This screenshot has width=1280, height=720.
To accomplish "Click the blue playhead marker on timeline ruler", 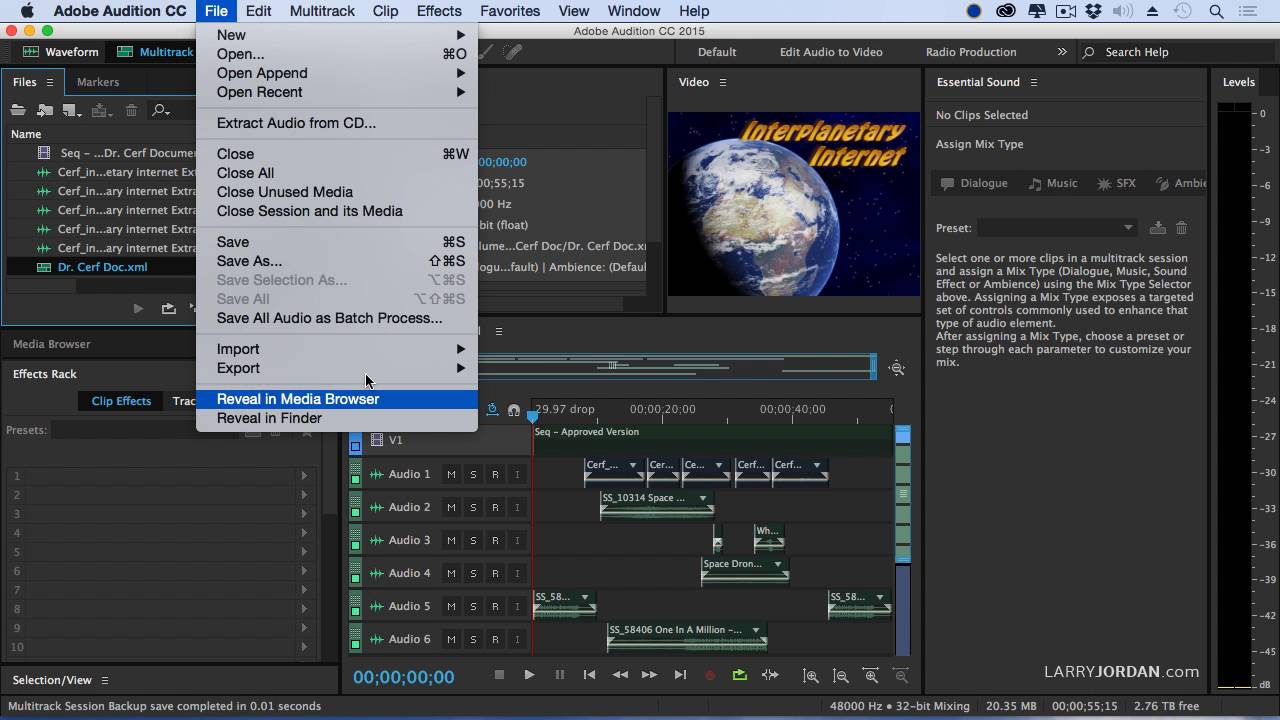I will (x=533, y=416).
